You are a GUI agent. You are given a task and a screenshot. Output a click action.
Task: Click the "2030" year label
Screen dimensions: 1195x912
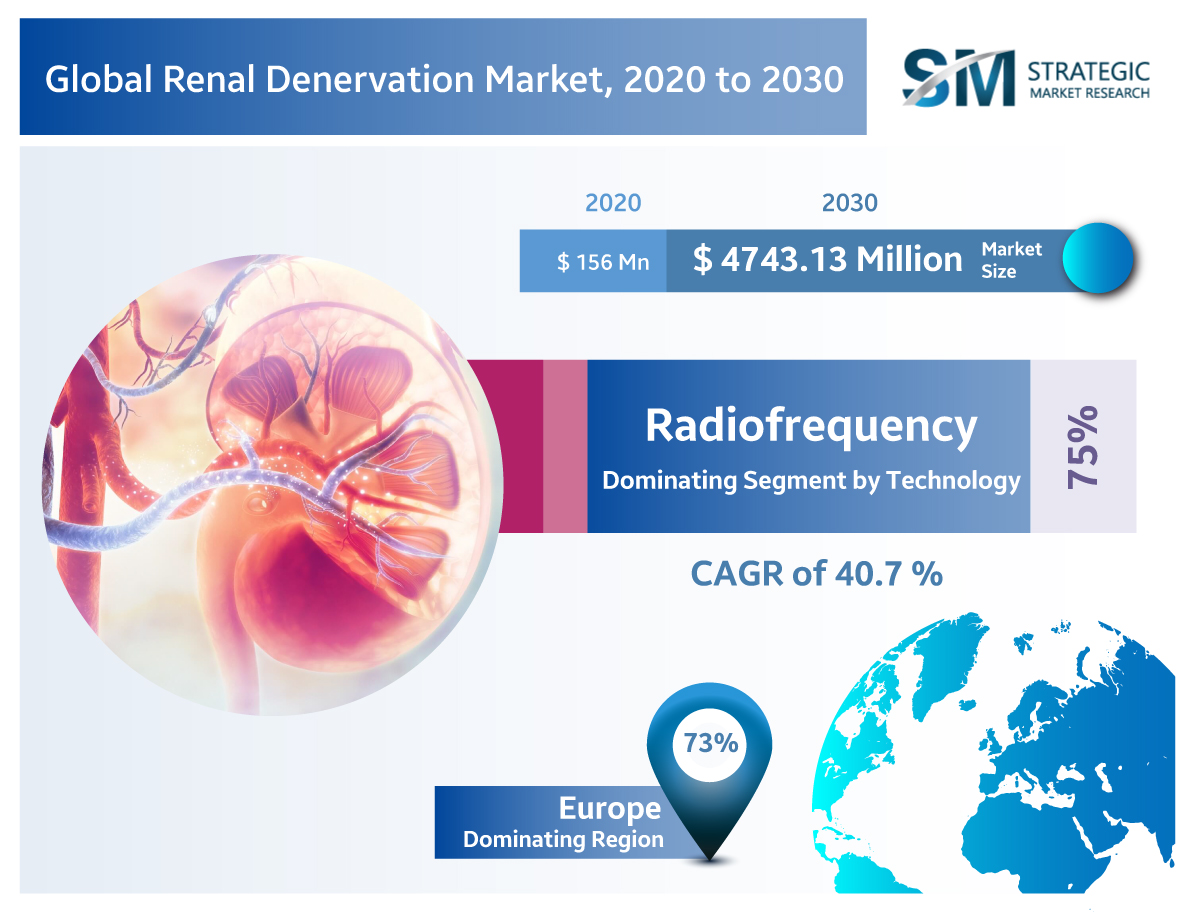850,203
